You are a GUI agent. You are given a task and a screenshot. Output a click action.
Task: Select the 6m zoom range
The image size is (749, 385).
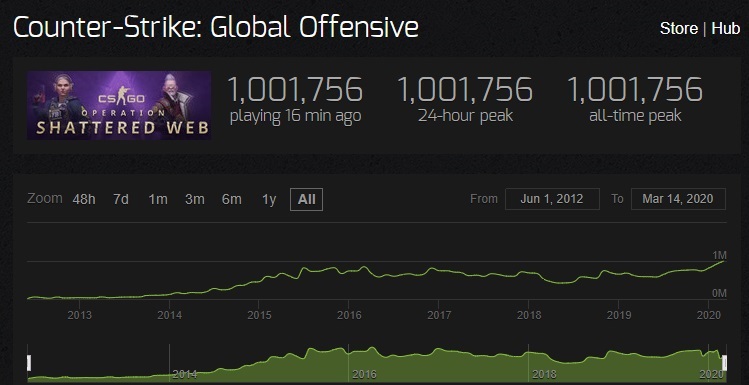point(232,199)
